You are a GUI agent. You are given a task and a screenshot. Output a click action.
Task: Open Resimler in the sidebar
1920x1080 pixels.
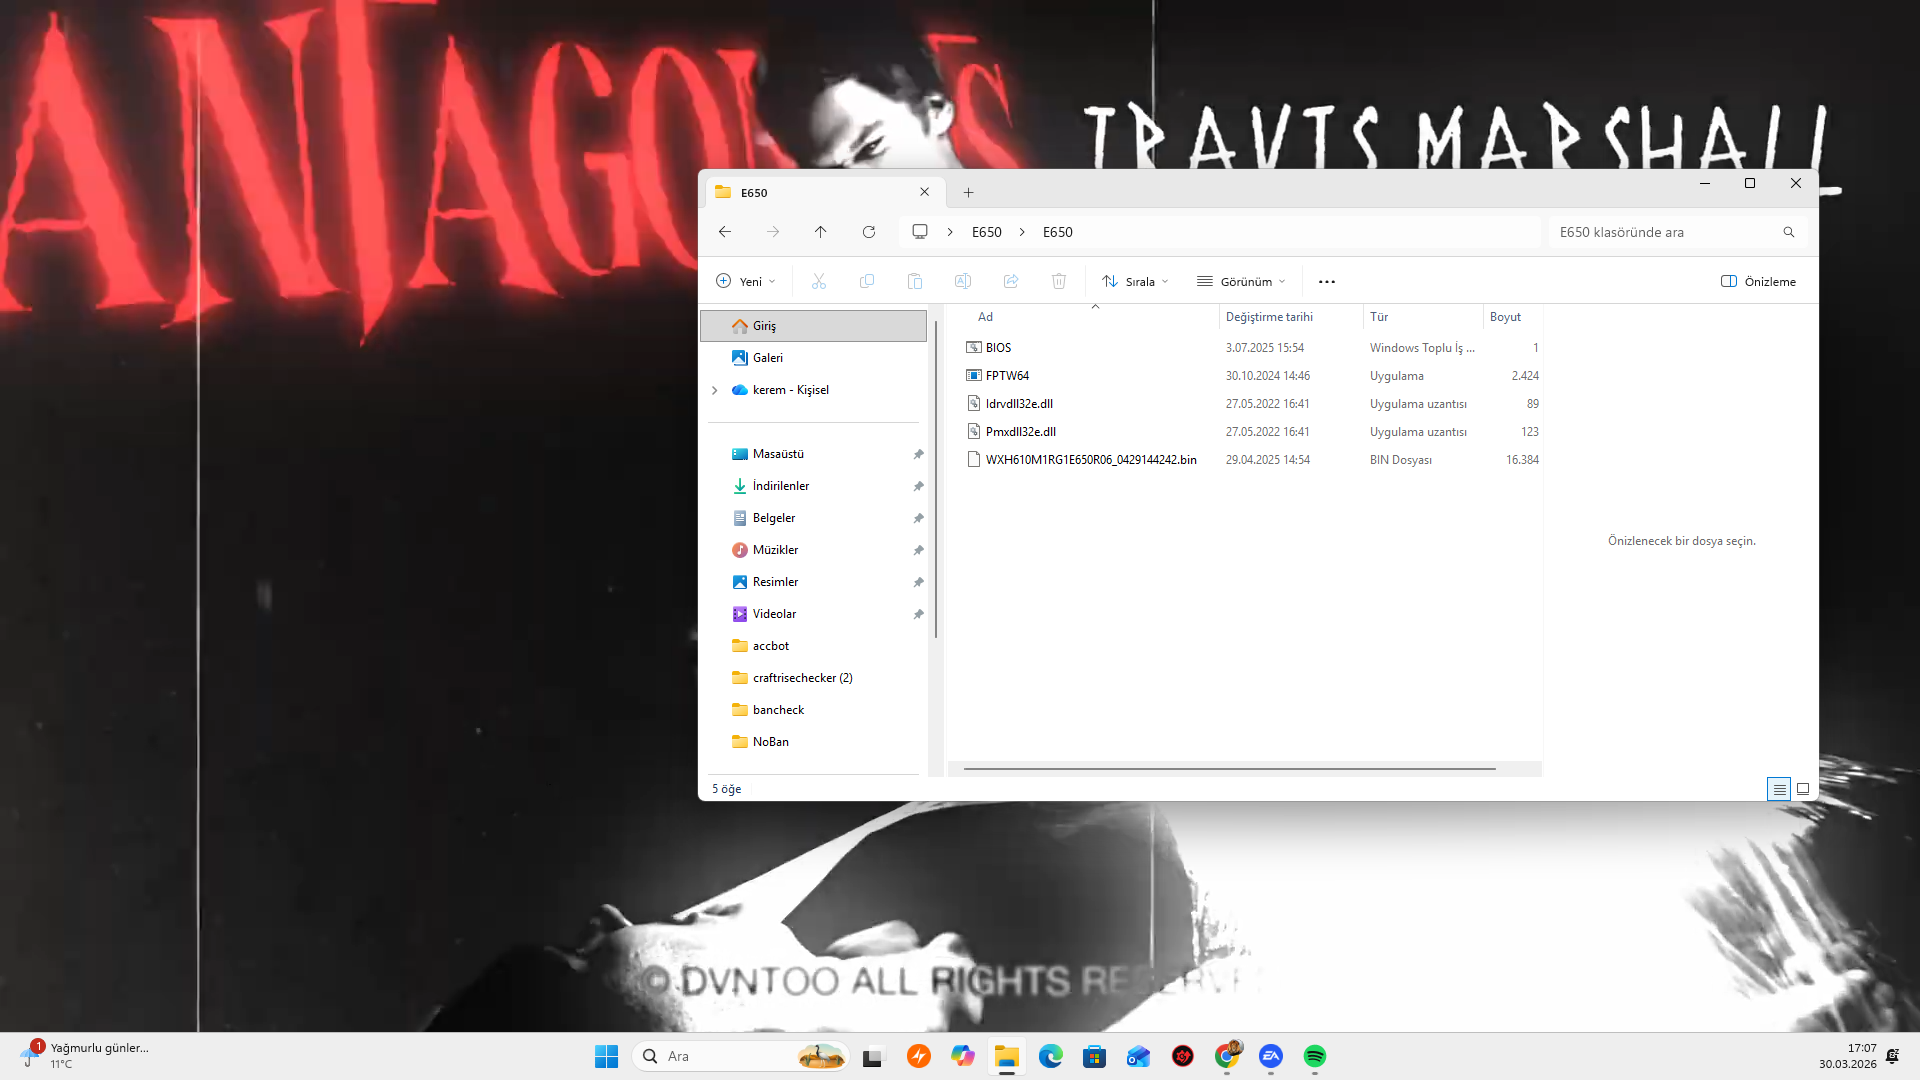(x=813, y=582)
